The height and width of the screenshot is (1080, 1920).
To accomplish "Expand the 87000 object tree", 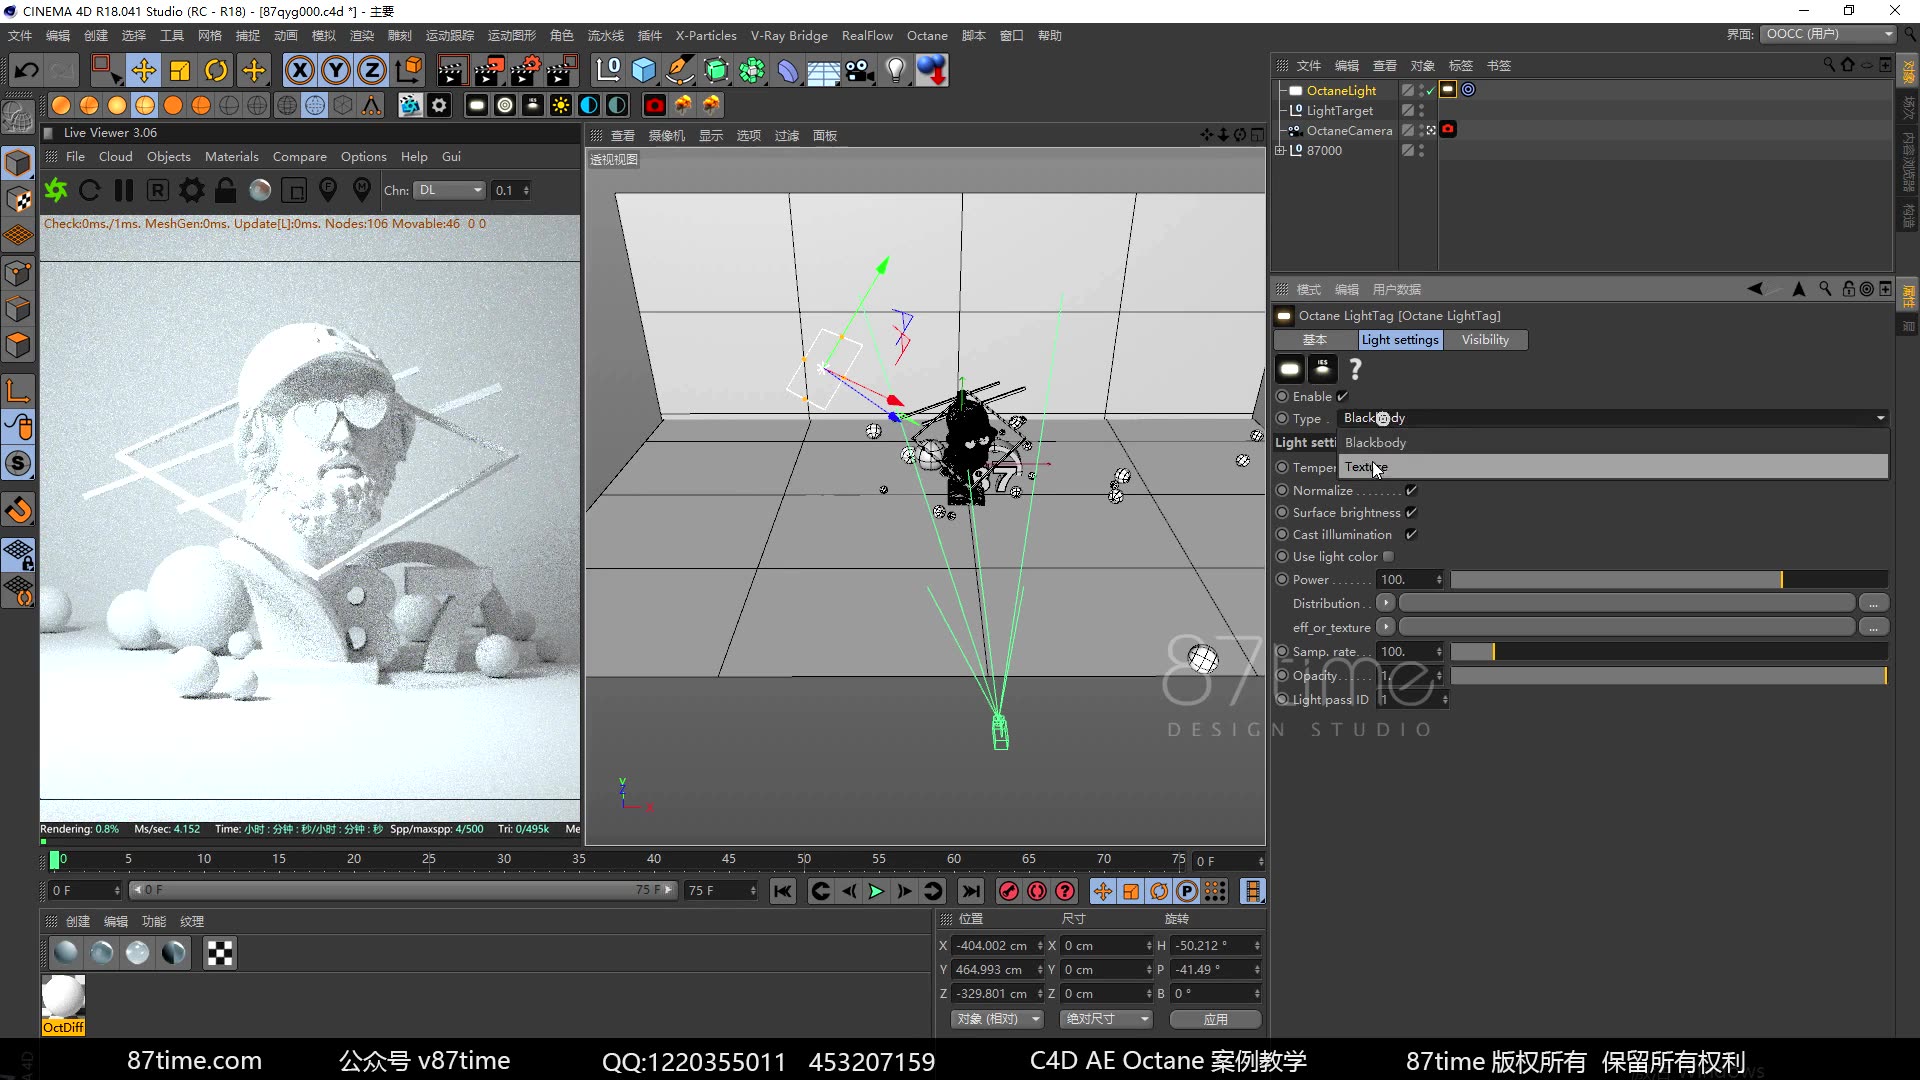I will tap(1279, 150).
